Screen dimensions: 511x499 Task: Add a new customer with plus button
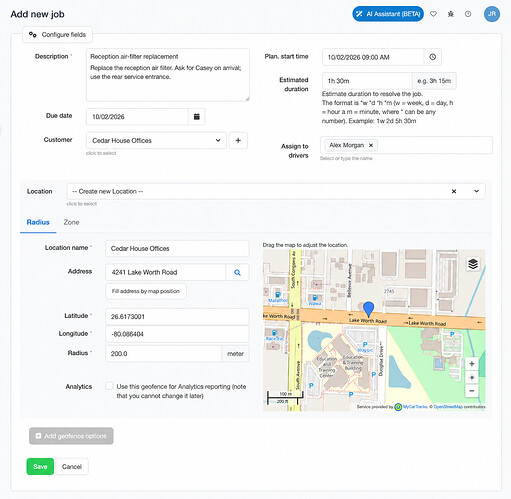click(x=238, y=140)
